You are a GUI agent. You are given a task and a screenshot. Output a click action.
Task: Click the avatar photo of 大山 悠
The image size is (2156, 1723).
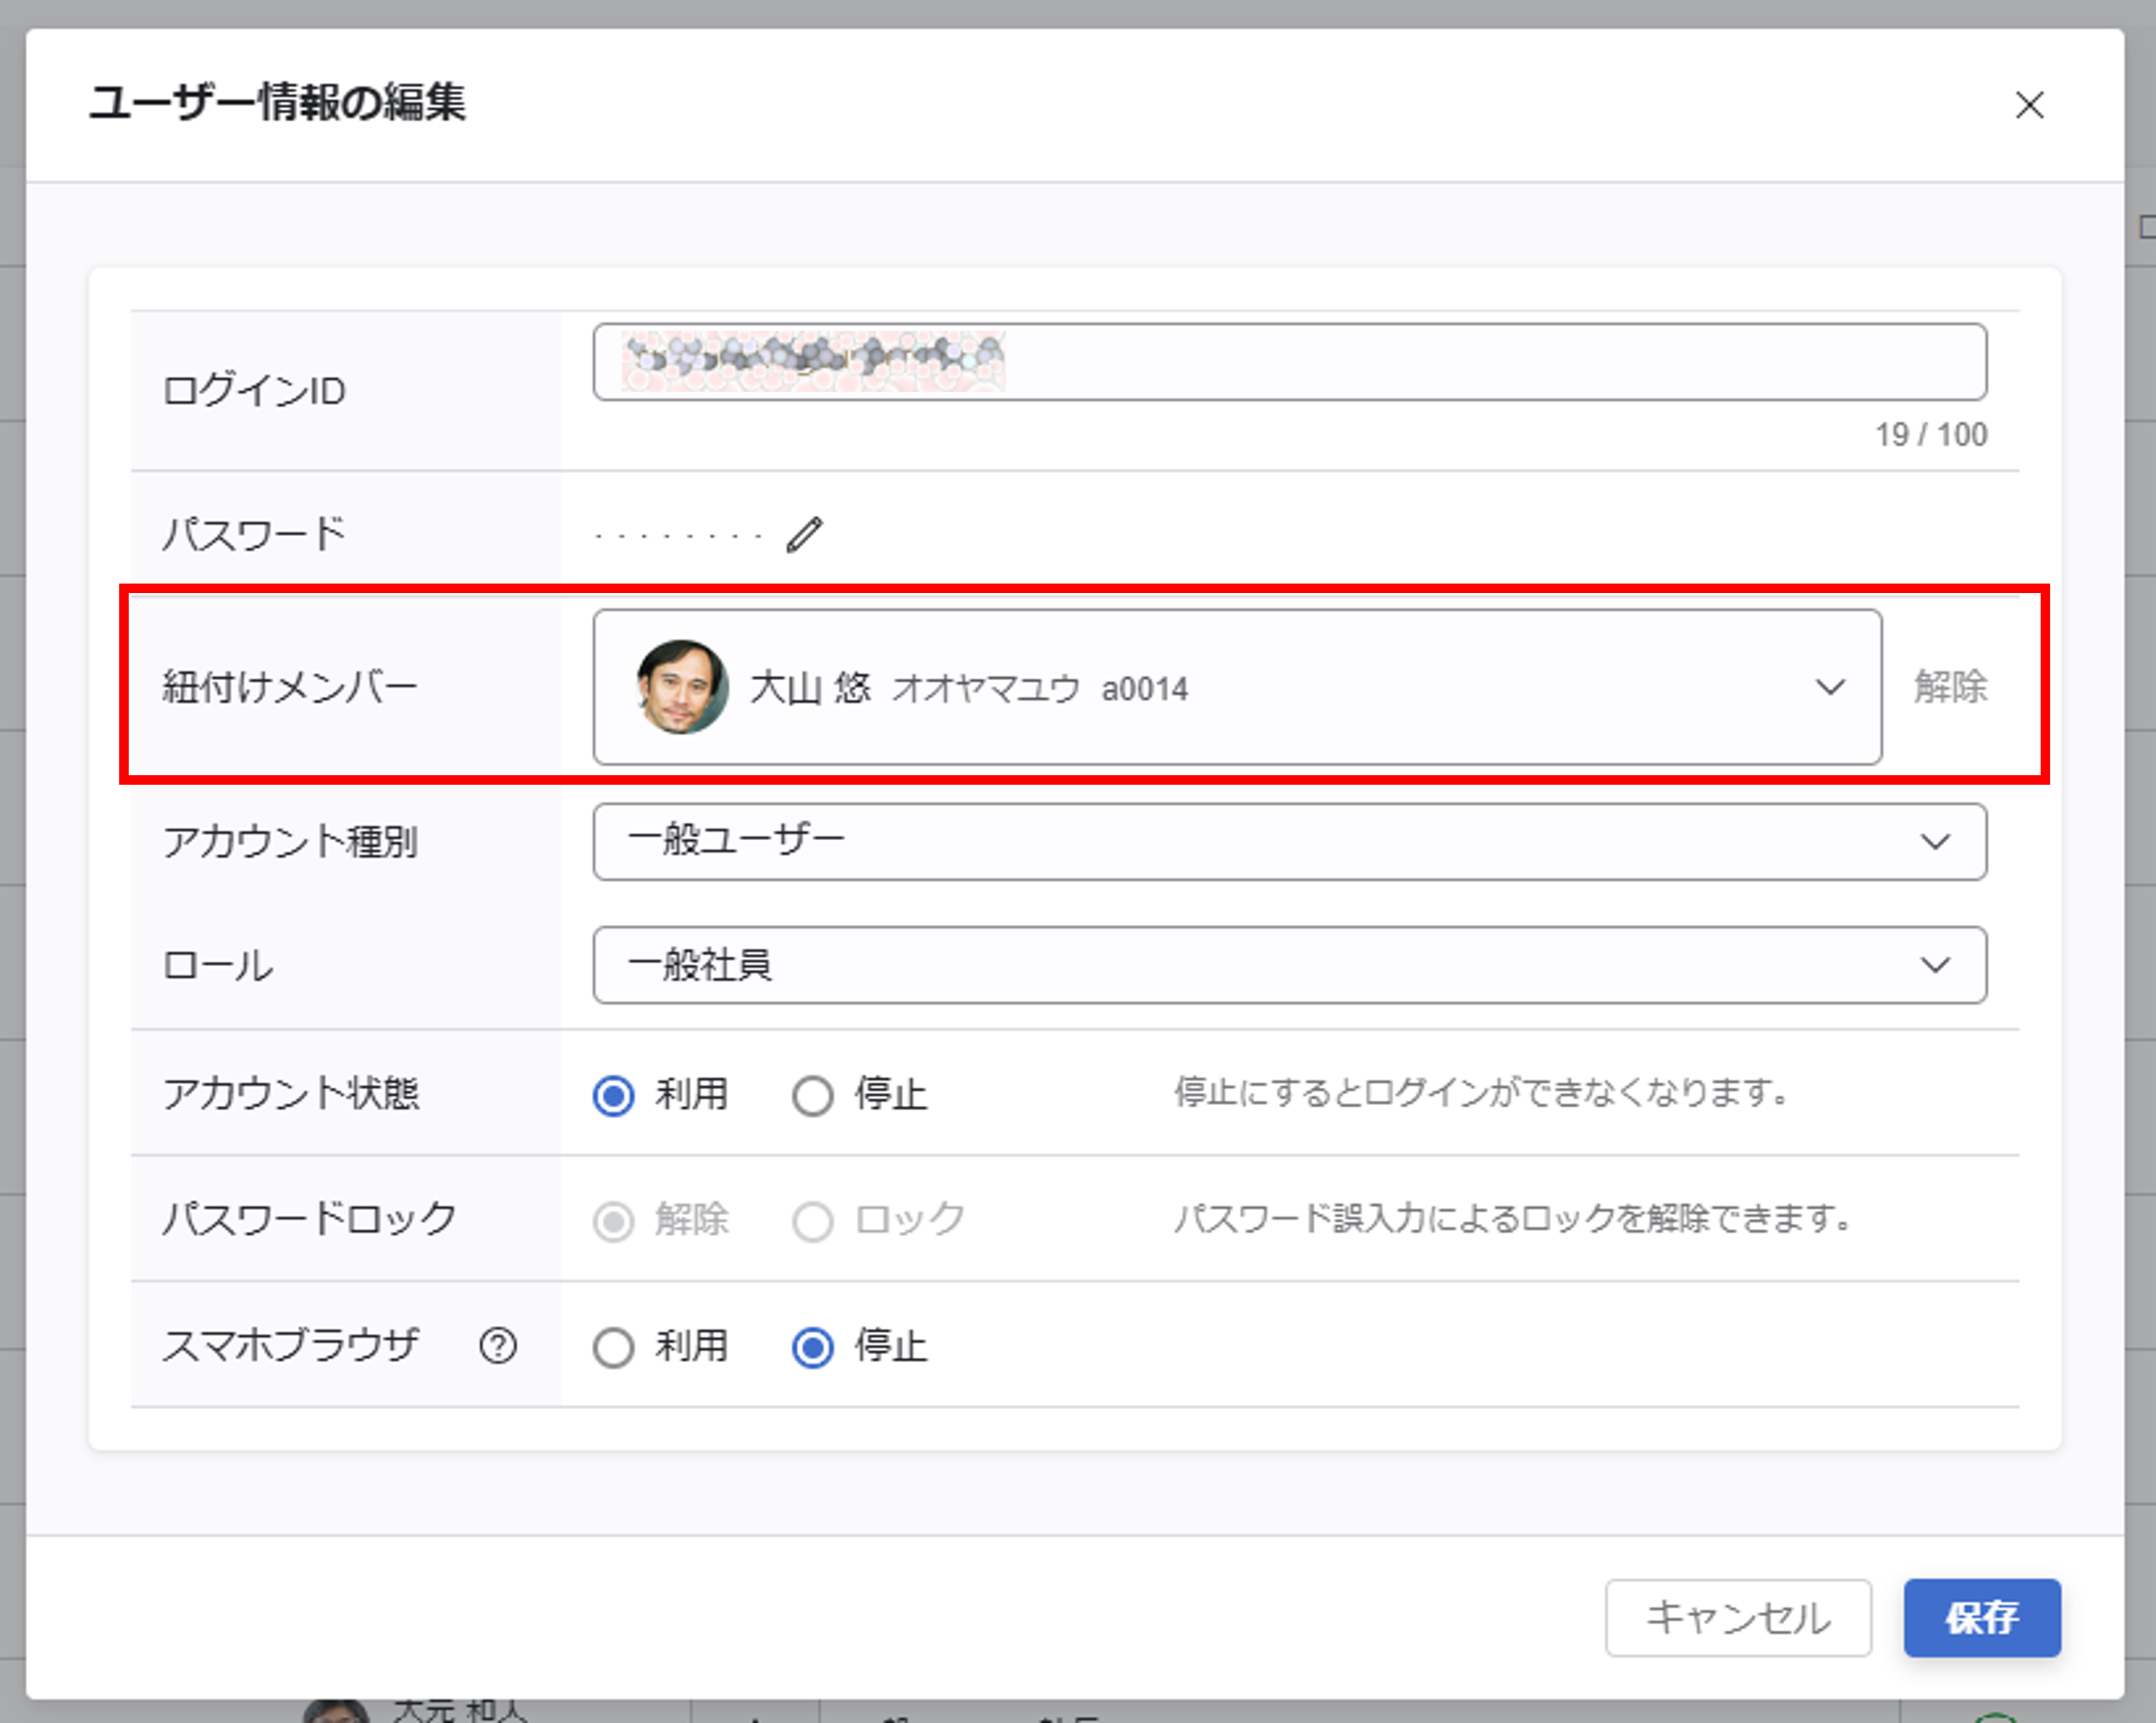681,687
